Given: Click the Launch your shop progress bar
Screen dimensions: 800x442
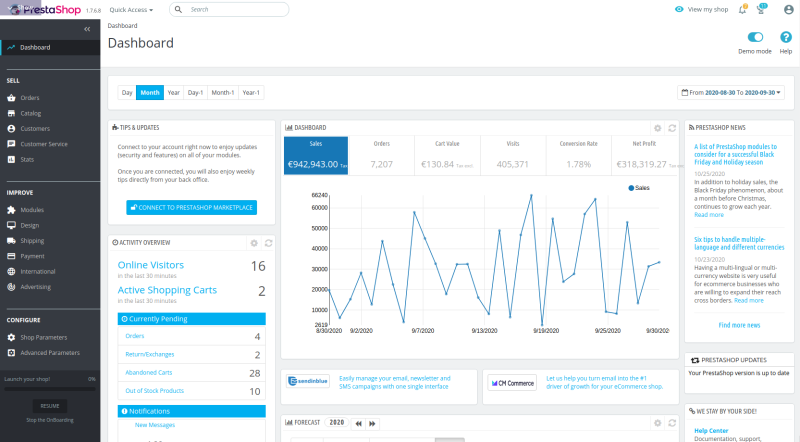Looking at the screenshot, I should [x=49, y=389].
